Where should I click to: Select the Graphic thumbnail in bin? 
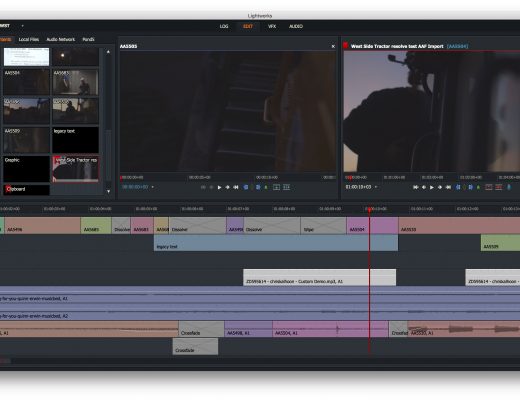click(26, 169)
